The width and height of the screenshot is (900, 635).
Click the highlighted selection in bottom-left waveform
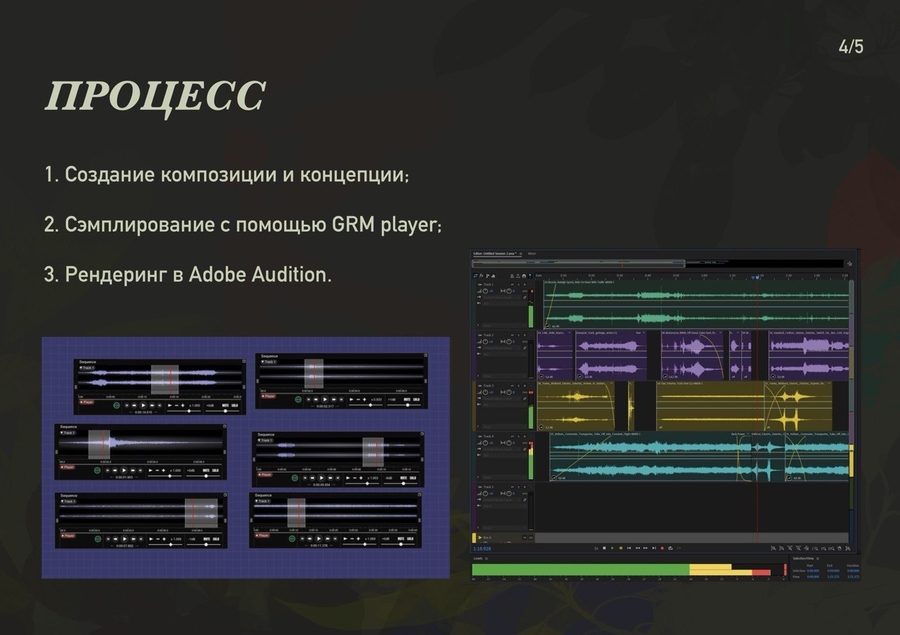[201, 513]
